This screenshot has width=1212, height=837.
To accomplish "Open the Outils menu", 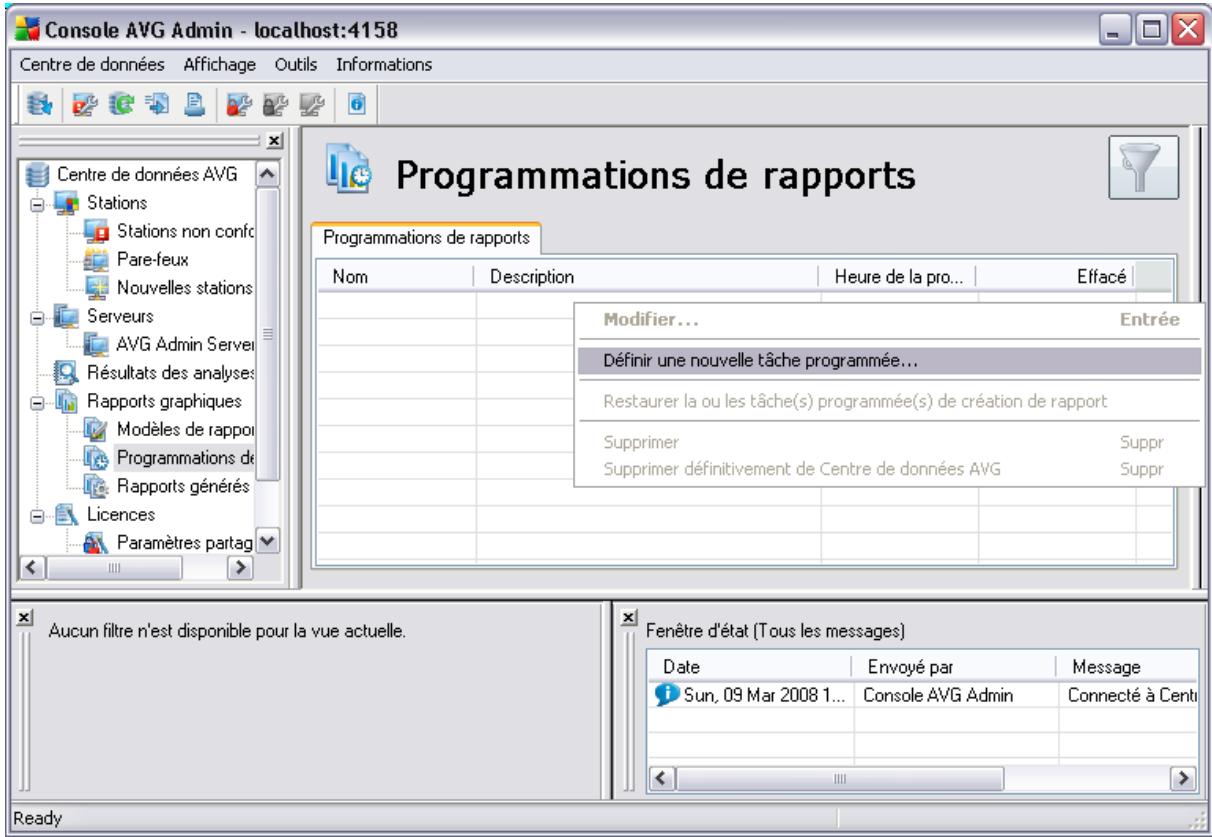I will pos(298,65).
